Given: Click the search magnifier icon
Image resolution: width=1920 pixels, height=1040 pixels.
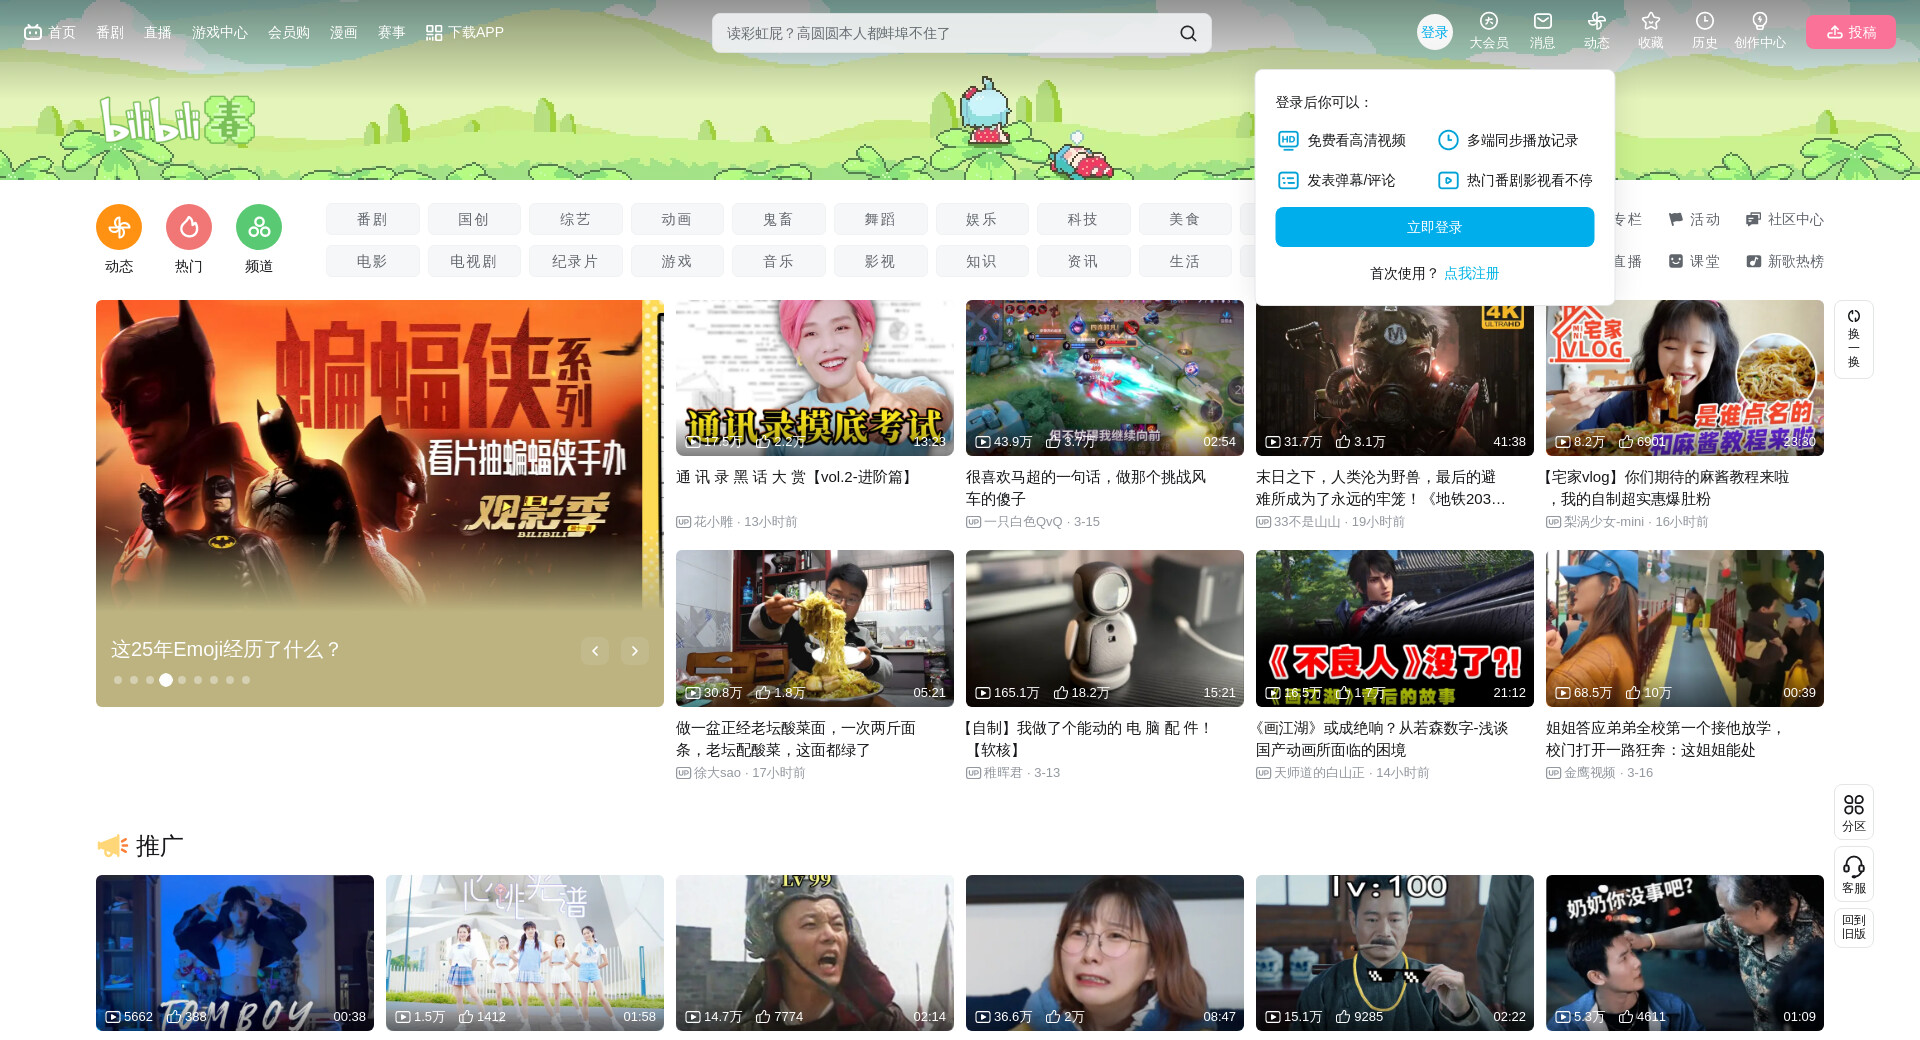Looking at the screenshot, I should pos(1188,33).
